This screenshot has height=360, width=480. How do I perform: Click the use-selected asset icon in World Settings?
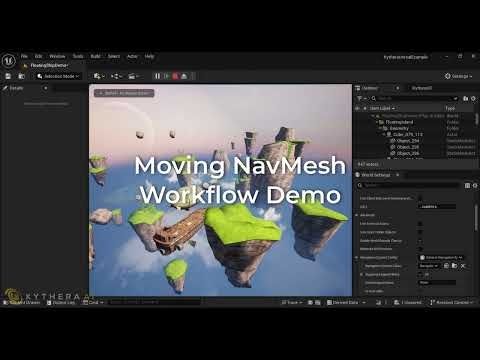[447, 266]
